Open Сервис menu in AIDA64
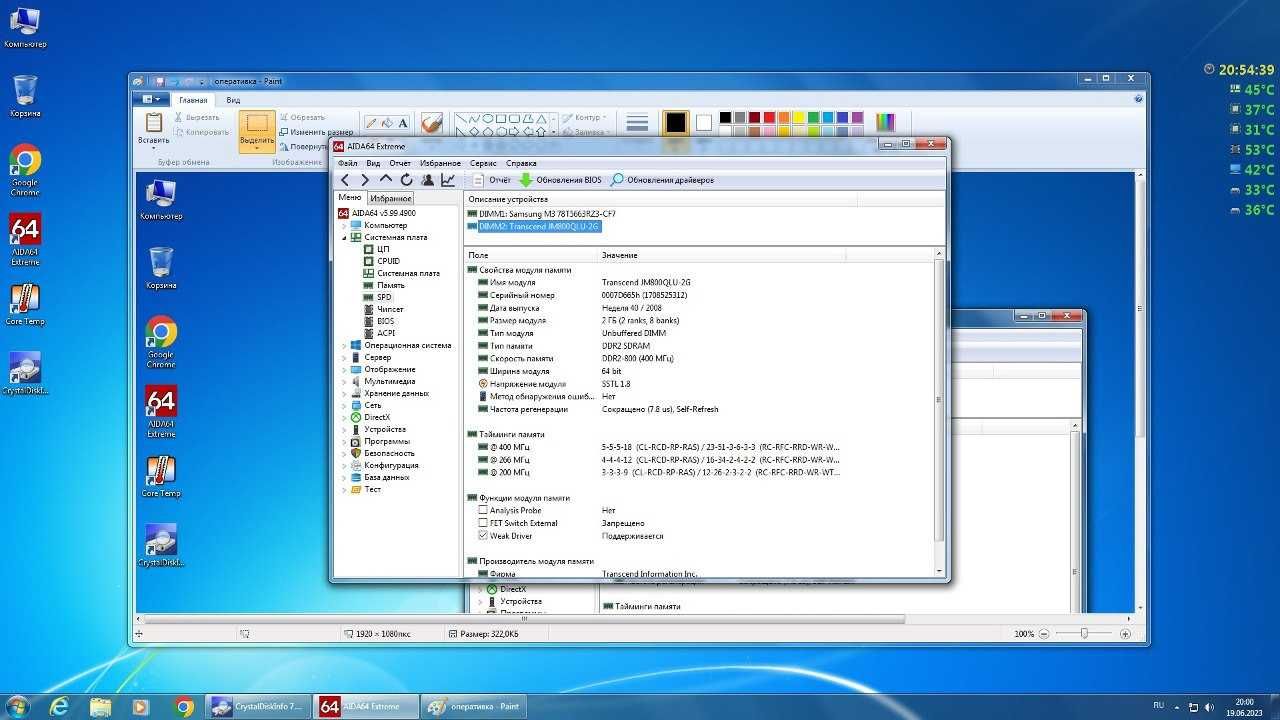The width and height of the screenshot is (1280, 720). (x=483, y=163)
